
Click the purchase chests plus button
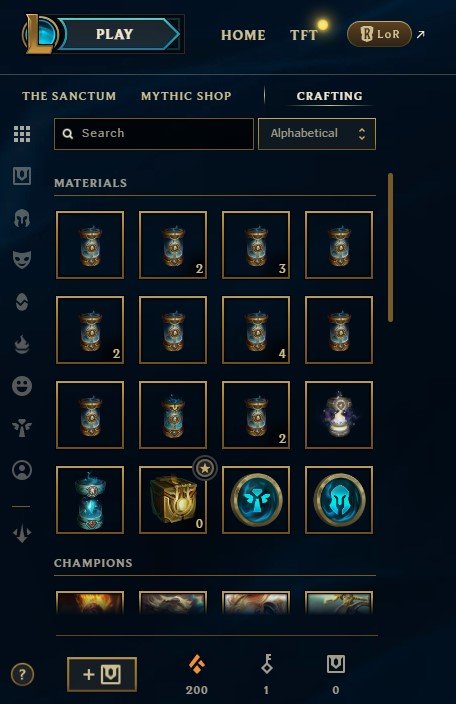[x=102, y=674]
